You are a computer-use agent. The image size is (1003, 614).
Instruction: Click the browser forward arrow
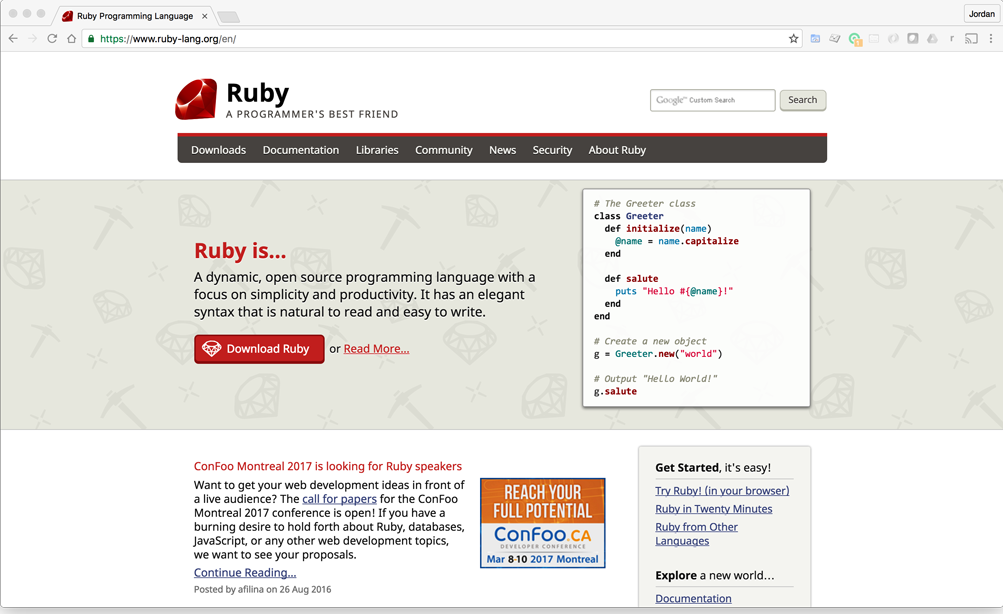click(33, 38)
